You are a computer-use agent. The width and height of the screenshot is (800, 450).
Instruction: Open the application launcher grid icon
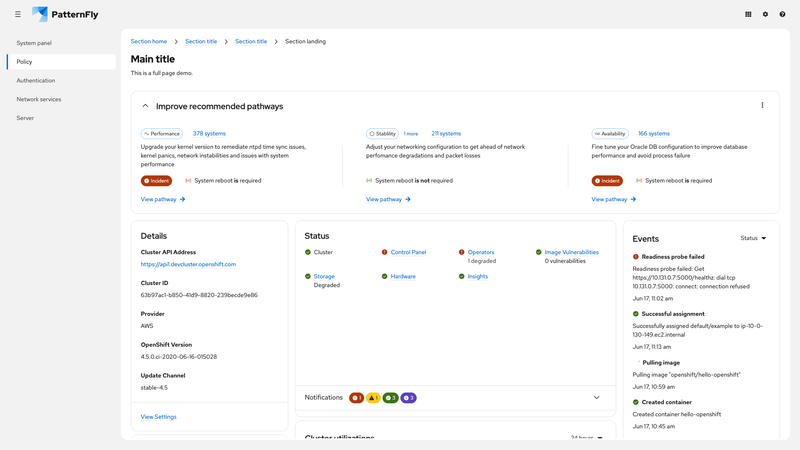coord(748,14)
